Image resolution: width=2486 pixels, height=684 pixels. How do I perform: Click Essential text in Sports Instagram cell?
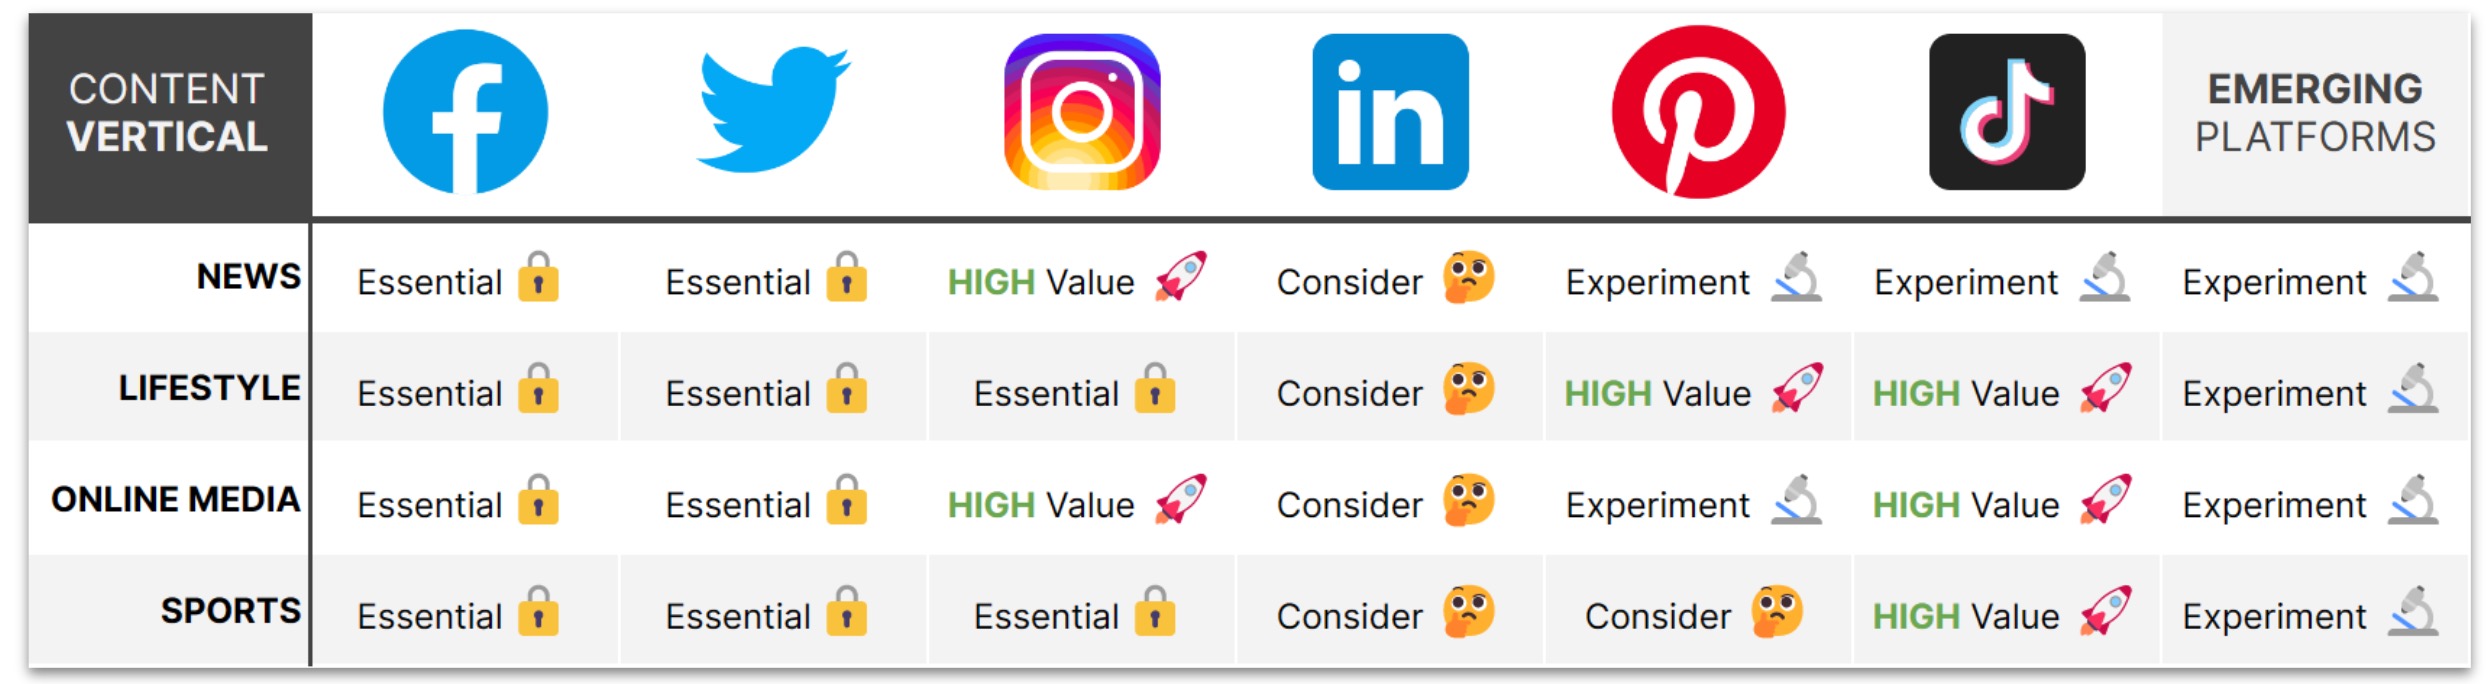coord(1046,617)
